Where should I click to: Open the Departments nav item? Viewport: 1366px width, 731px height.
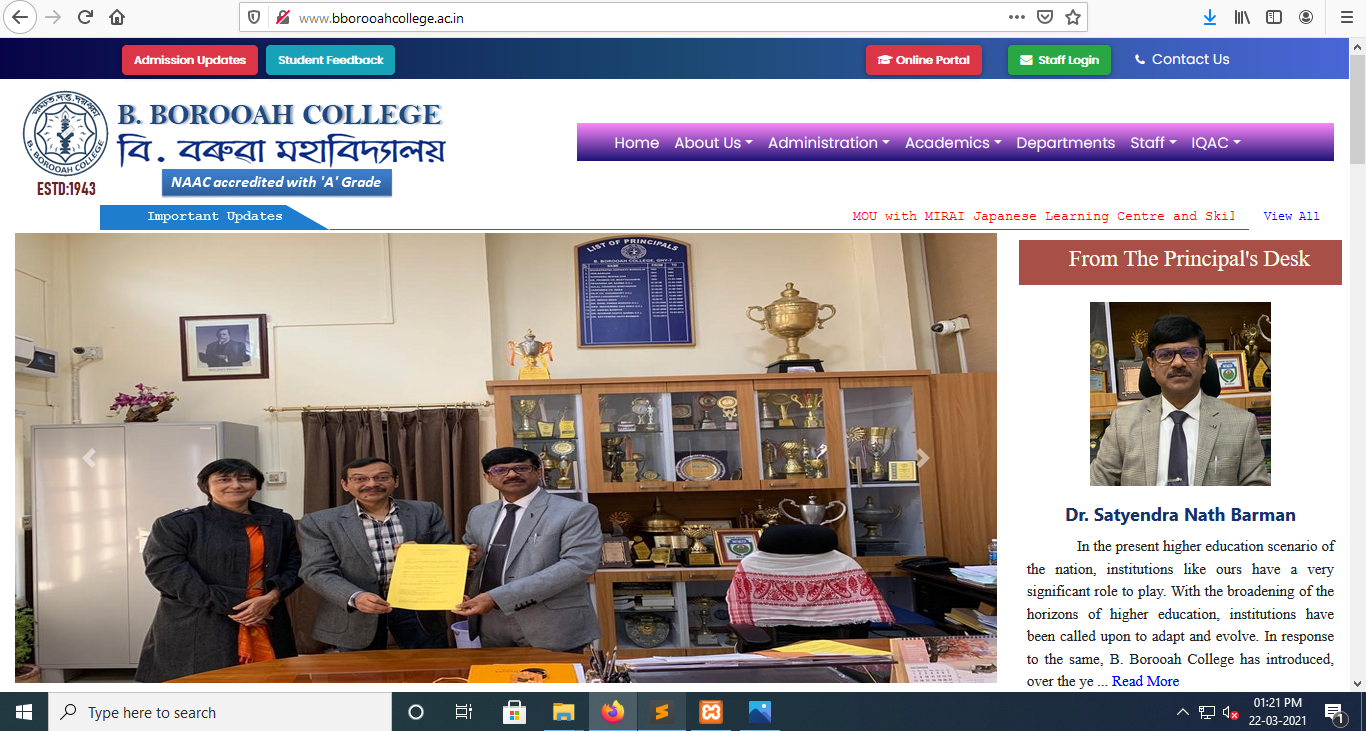(1066, 143)
